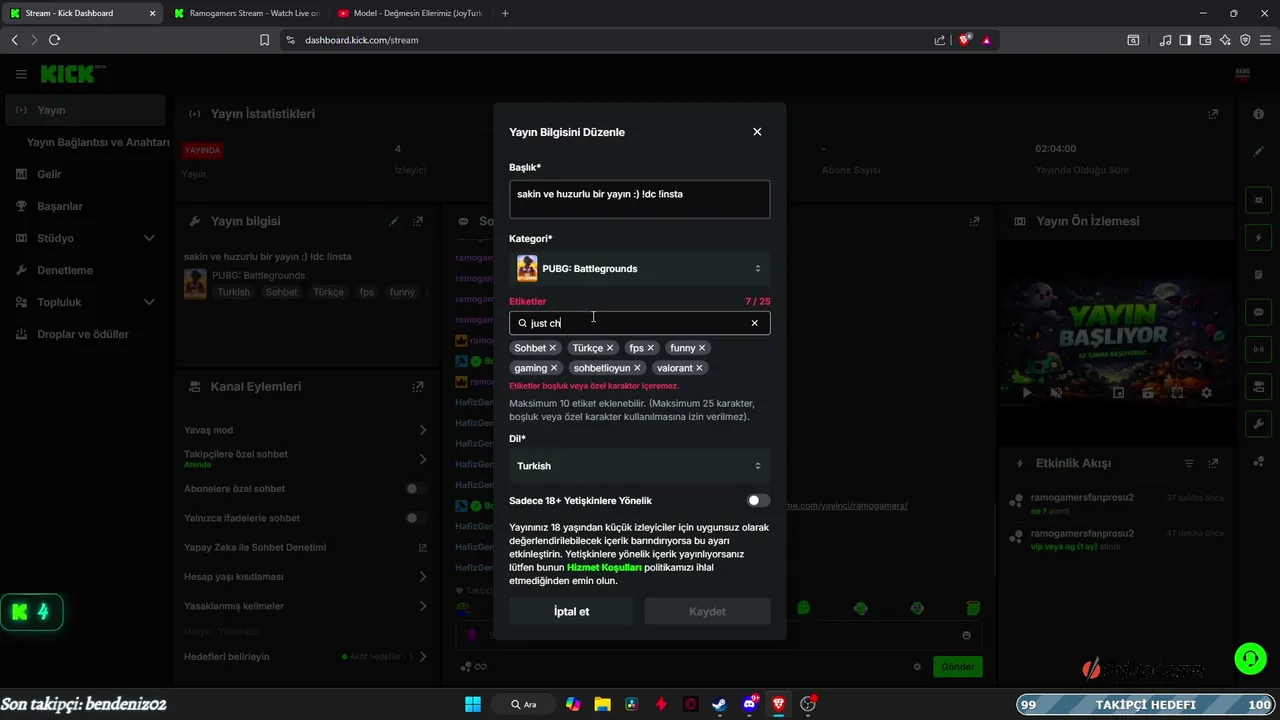Click the lightning bolt icon in right rail
The width and height of the screenshot is (1280, 720).
point(1259,238)
